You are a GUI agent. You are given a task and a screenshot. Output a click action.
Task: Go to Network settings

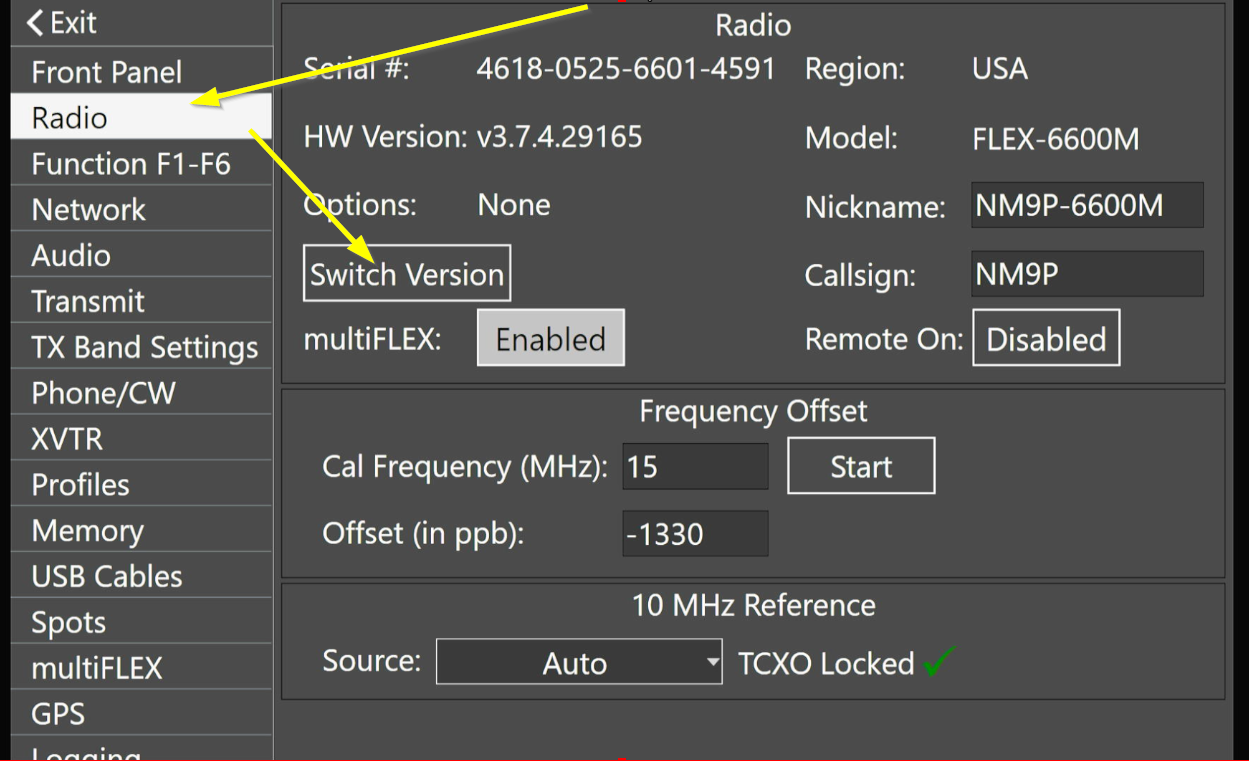tap(141, 210)
